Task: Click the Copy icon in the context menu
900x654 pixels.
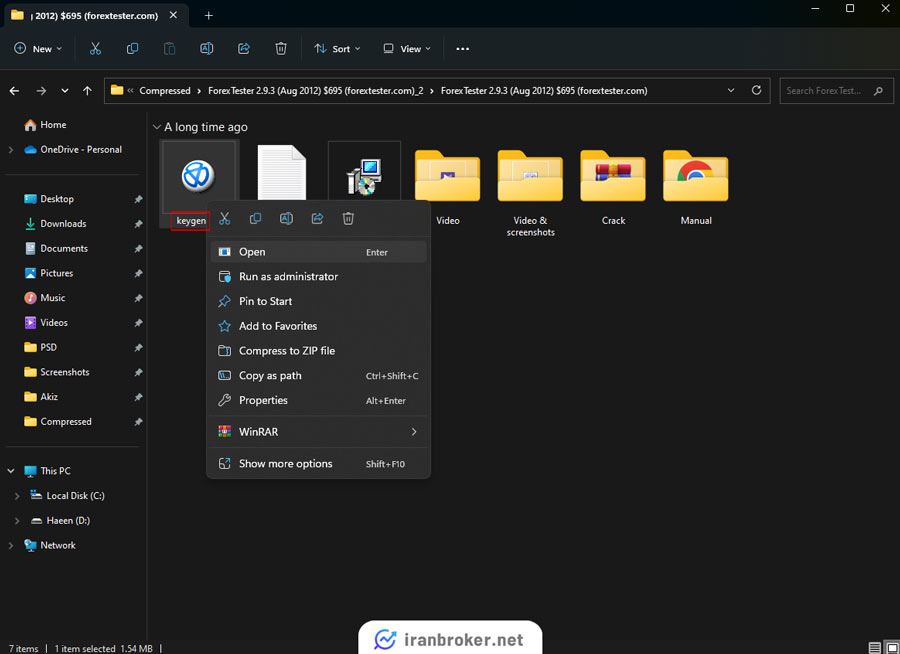Action: pyautogui.click(x=255, y=218)
